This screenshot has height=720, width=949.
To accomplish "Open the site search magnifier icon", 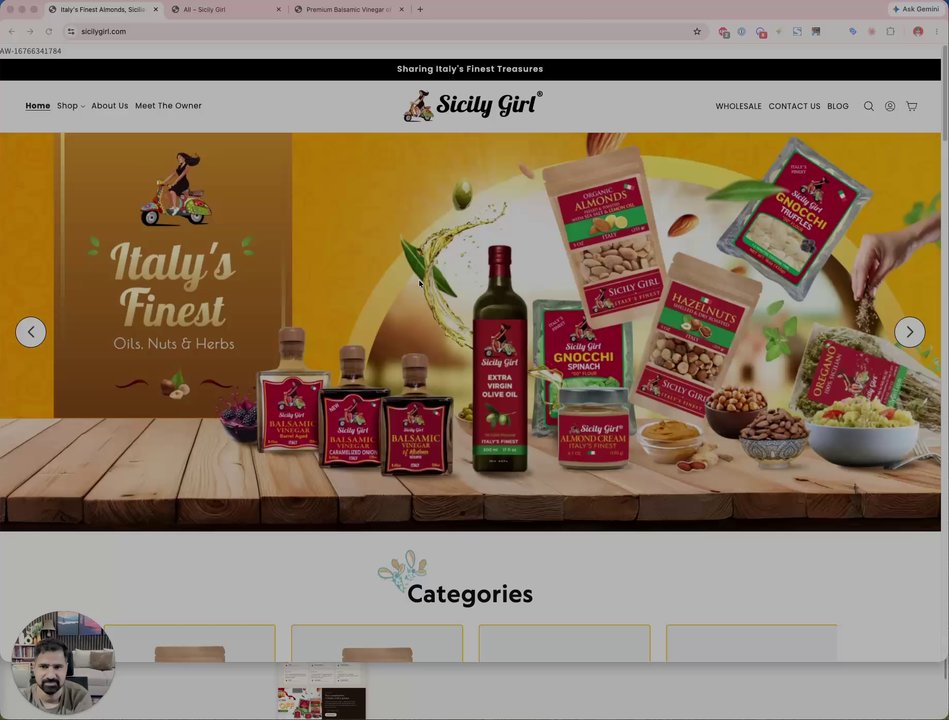I will [x=869, y=106].
